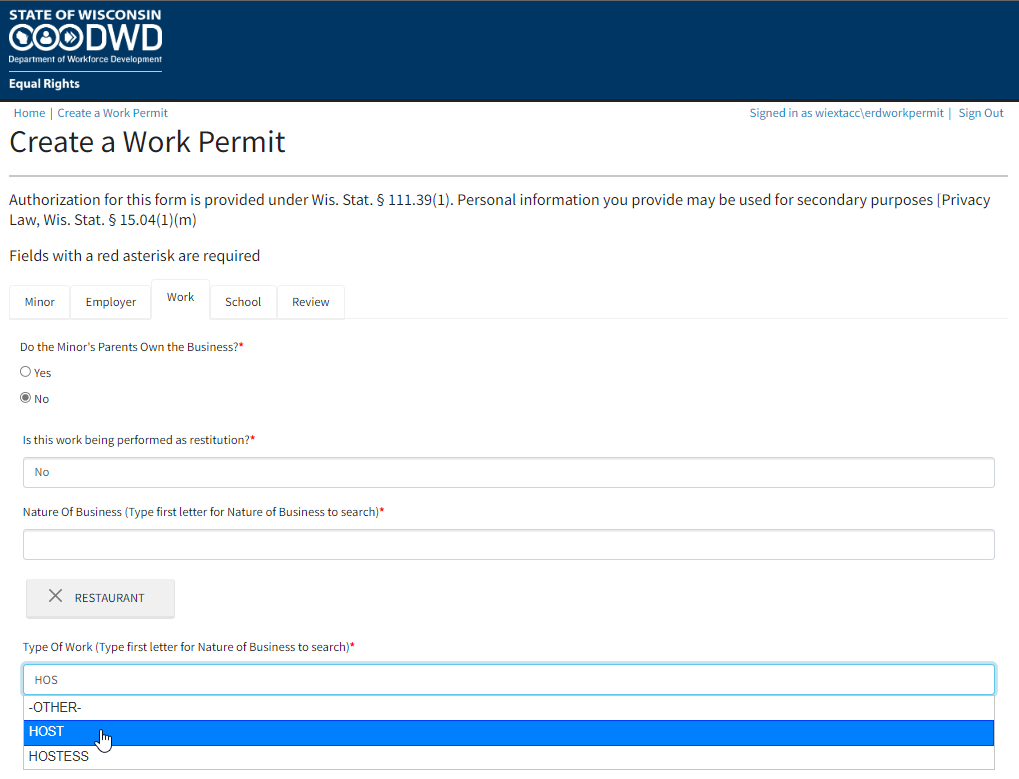Open the School tab
This screenshot has height=779, width=1019.
point(242,301)
